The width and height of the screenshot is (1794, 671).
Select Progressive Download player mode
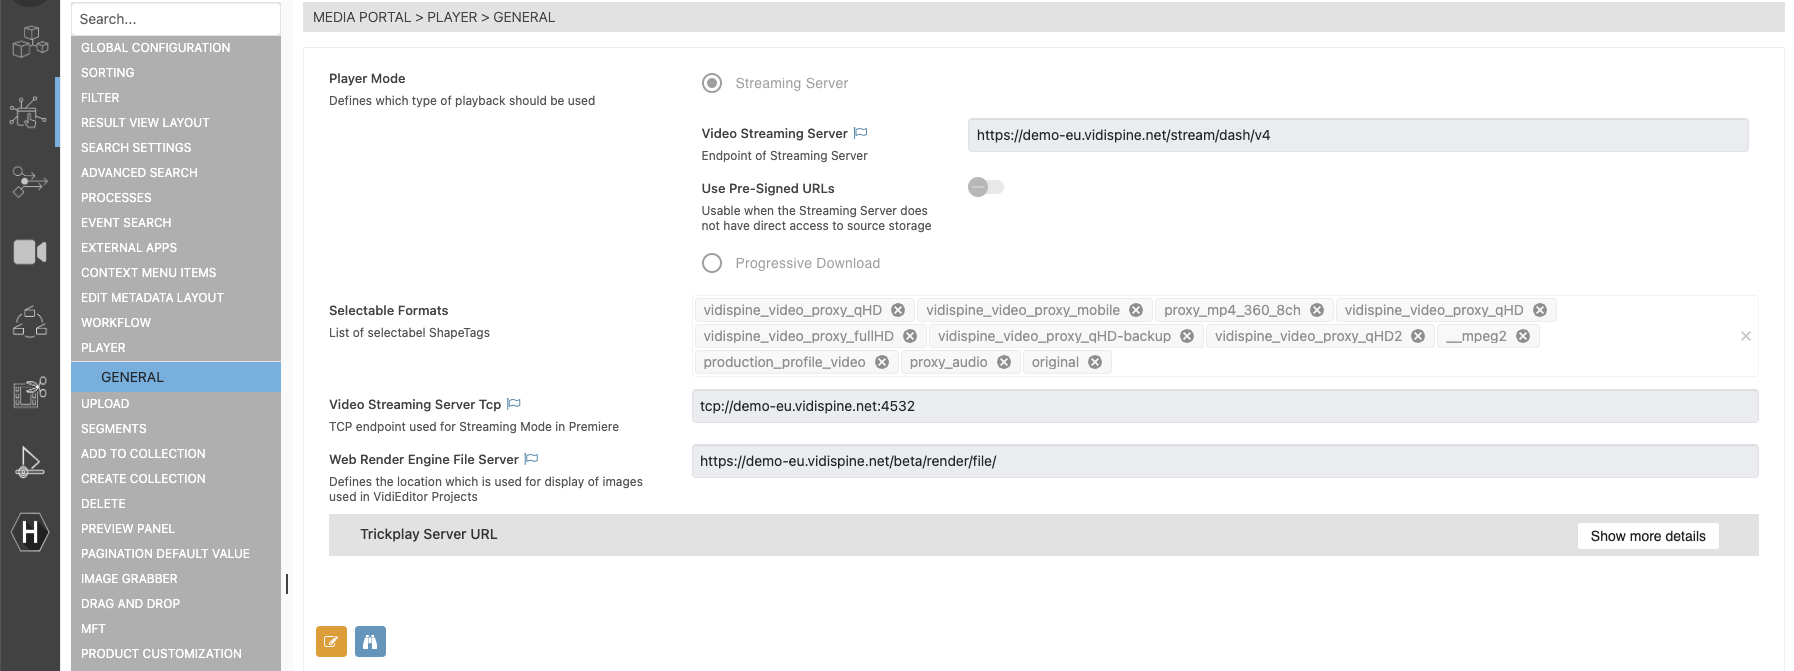(712, 263)
